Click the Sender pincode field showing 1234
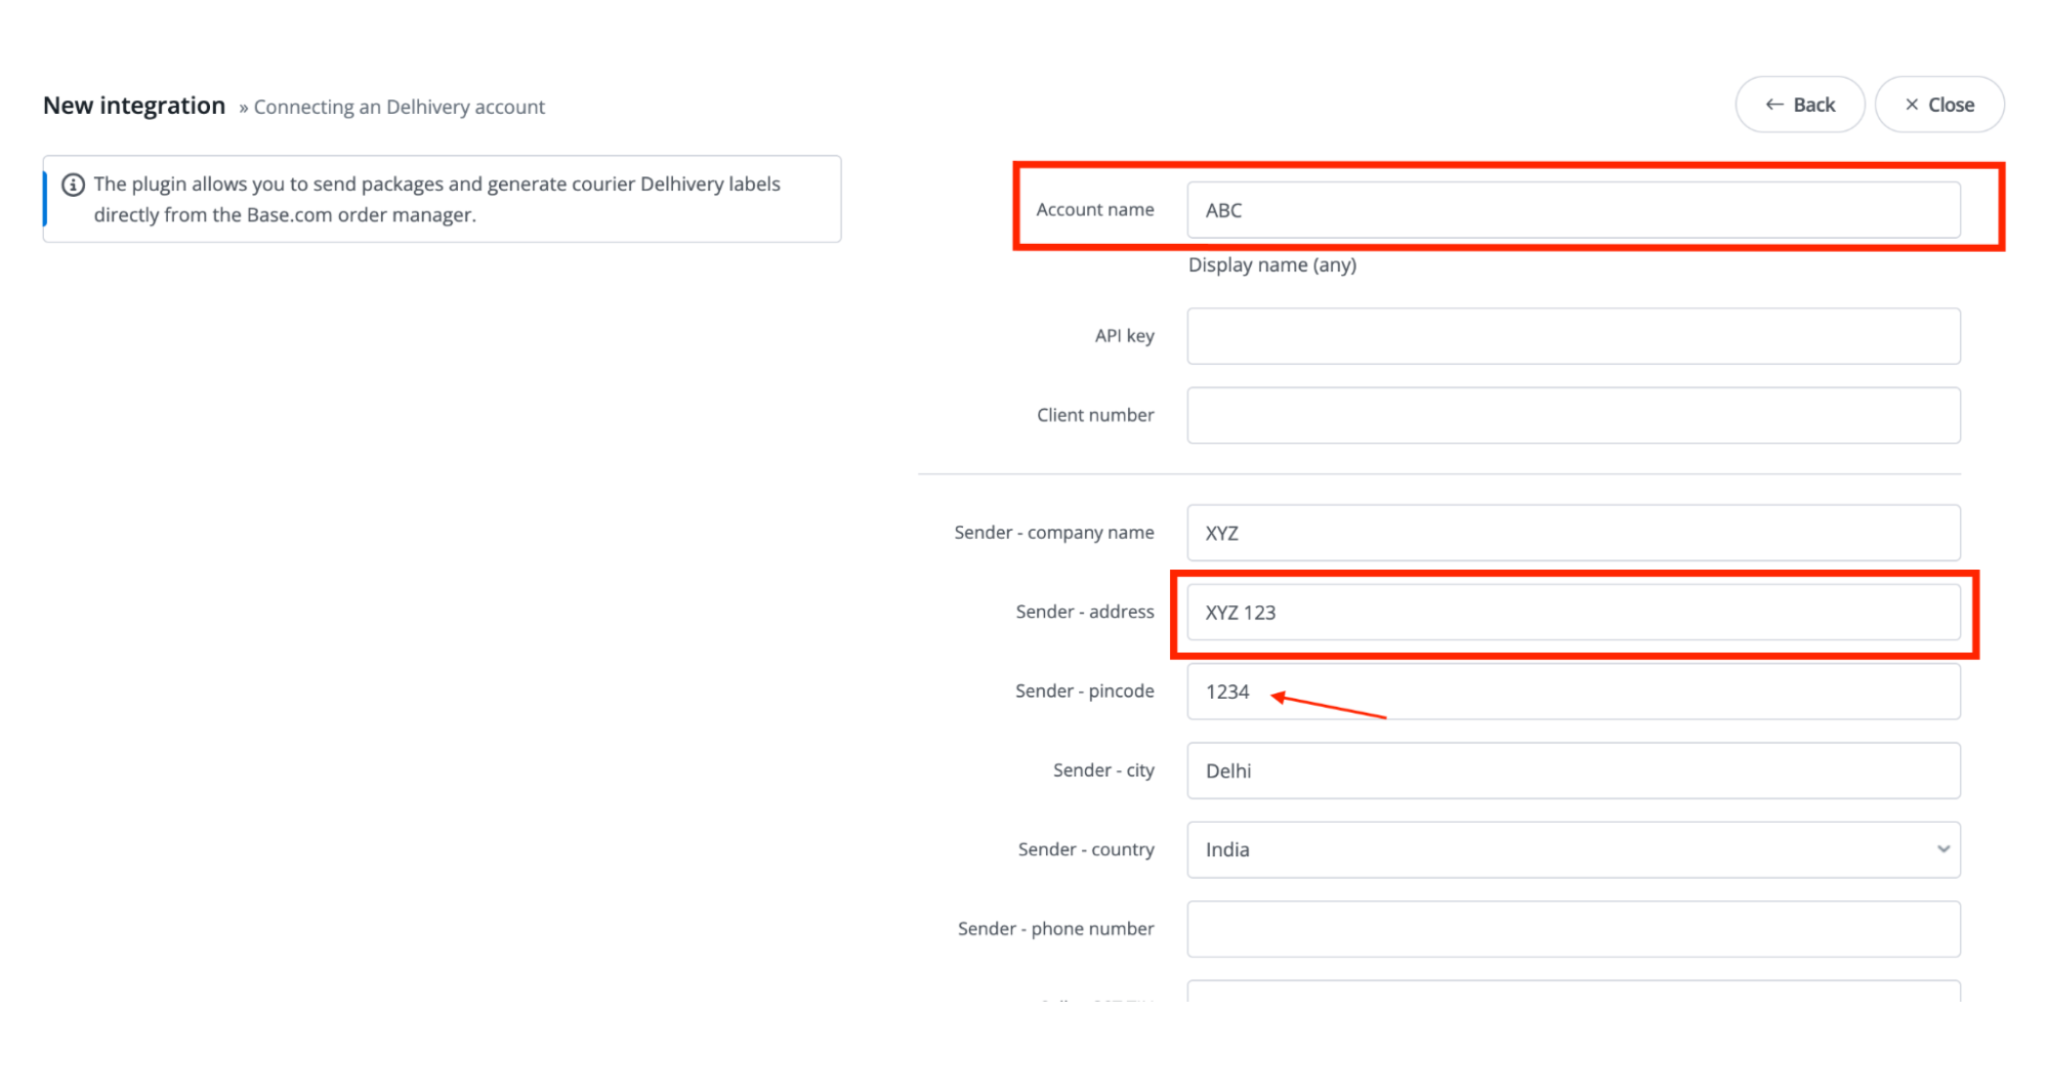The width and height of the screenshot is (2048, 1072). (x=1572, y=692)
